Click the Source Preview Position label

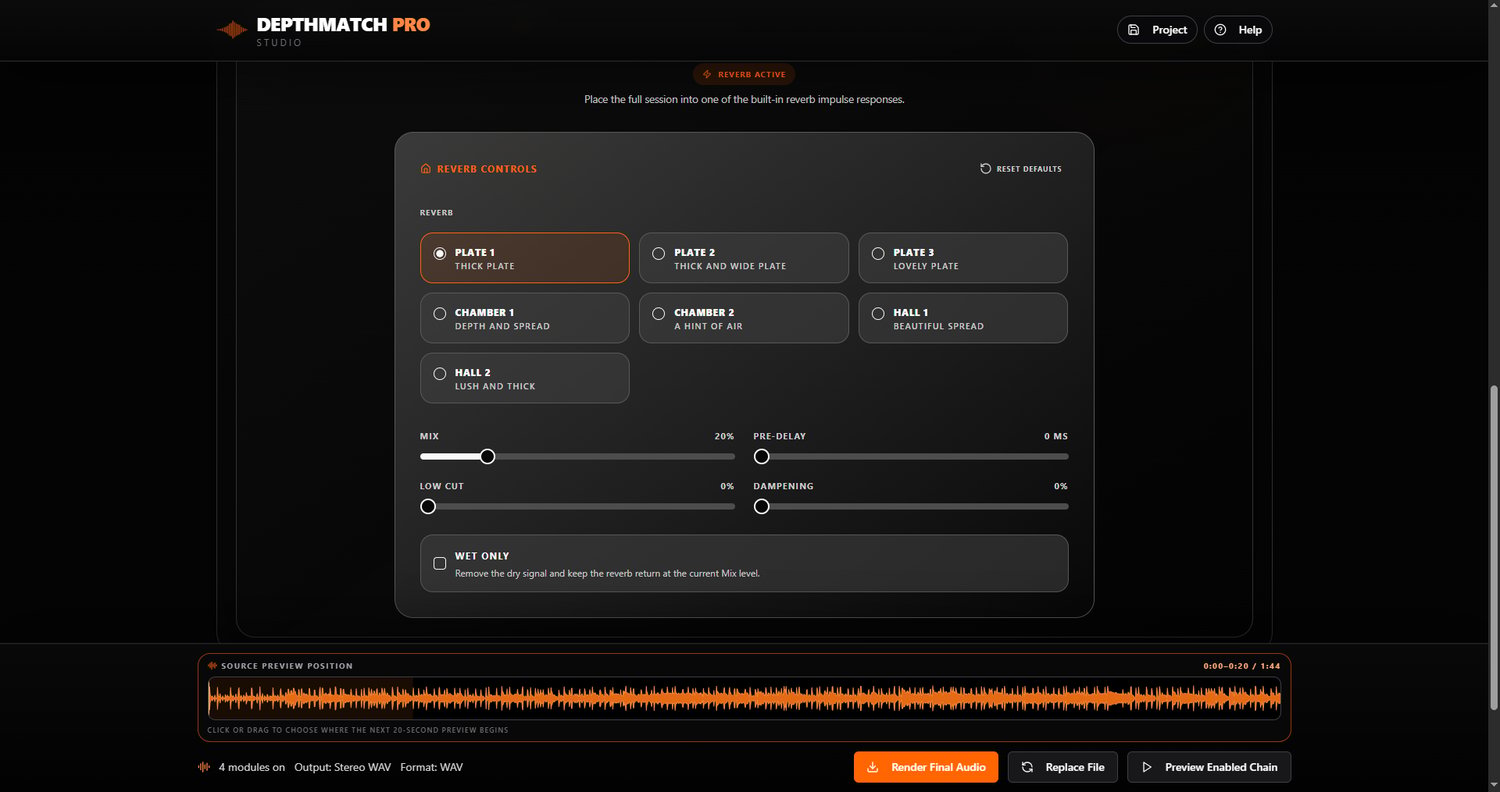287,666
